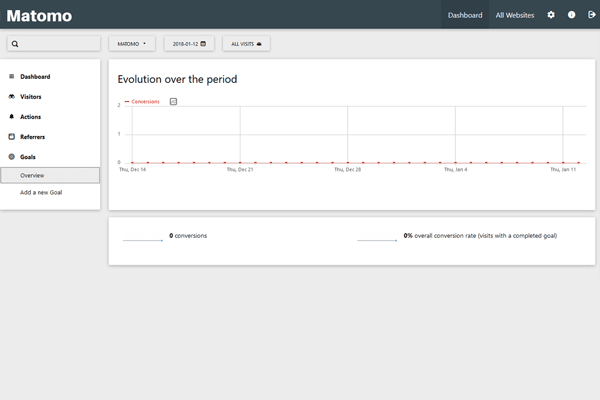The width and height of the screenshot is (600, 400).
Task: Click the conversion rate sparkline graph
Action: coord(377,239)
